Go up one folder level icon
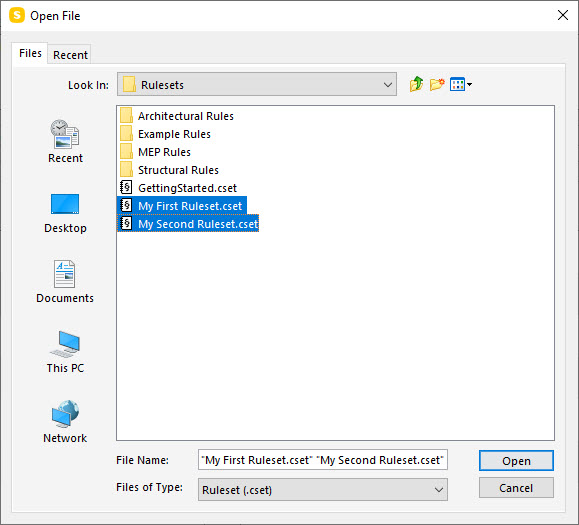 pos(416,84)
